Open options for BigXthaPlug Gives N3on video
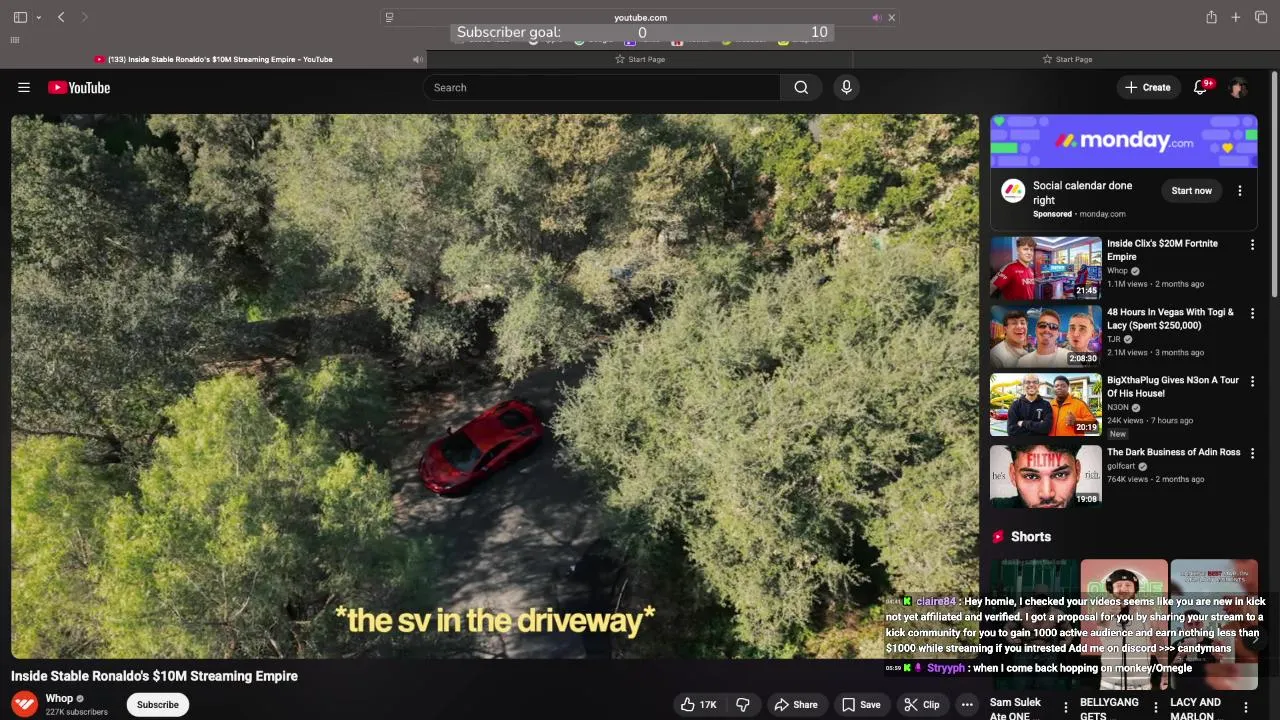Image resolution: width=1280 pixels, height=720 pixels. (x=1252, y=382)
